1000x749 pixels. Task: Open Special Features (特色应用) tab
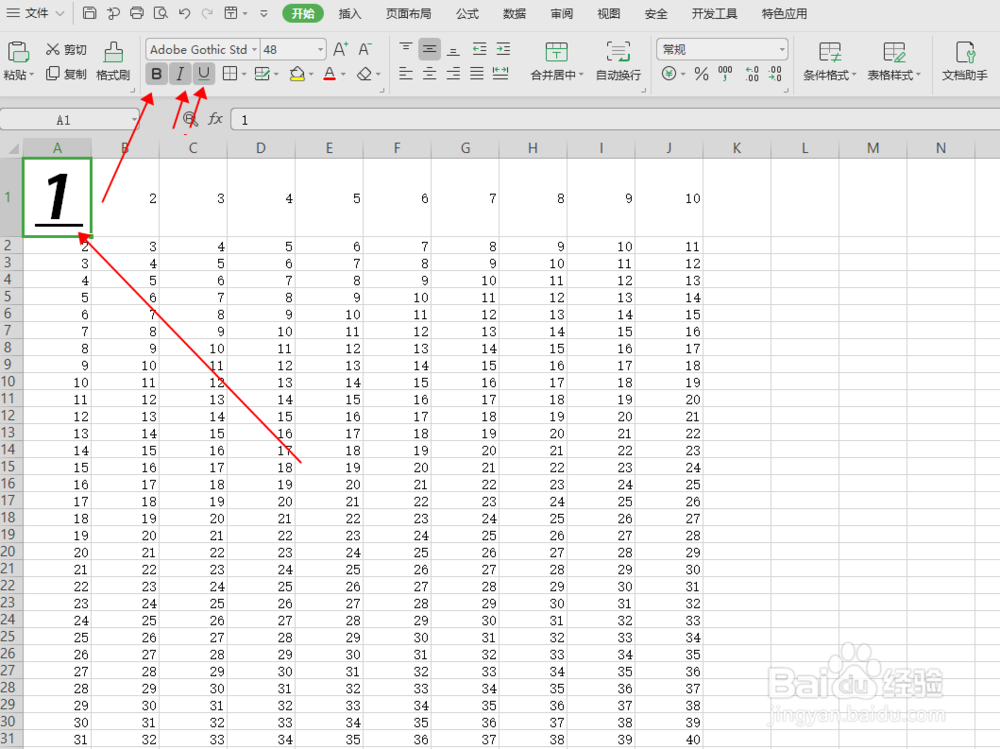tap(784, 13)
